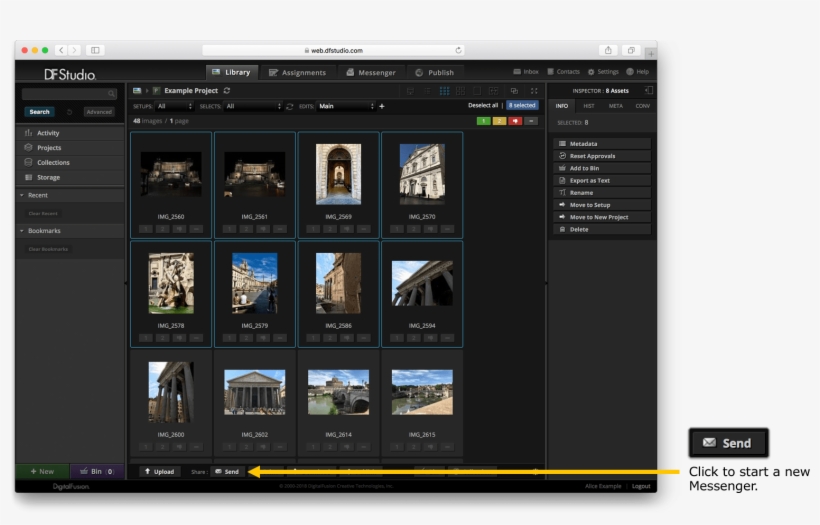Select the IMG_2602 thumbnail
Viewport: 820px width, 525px height.
click(254, 392)
